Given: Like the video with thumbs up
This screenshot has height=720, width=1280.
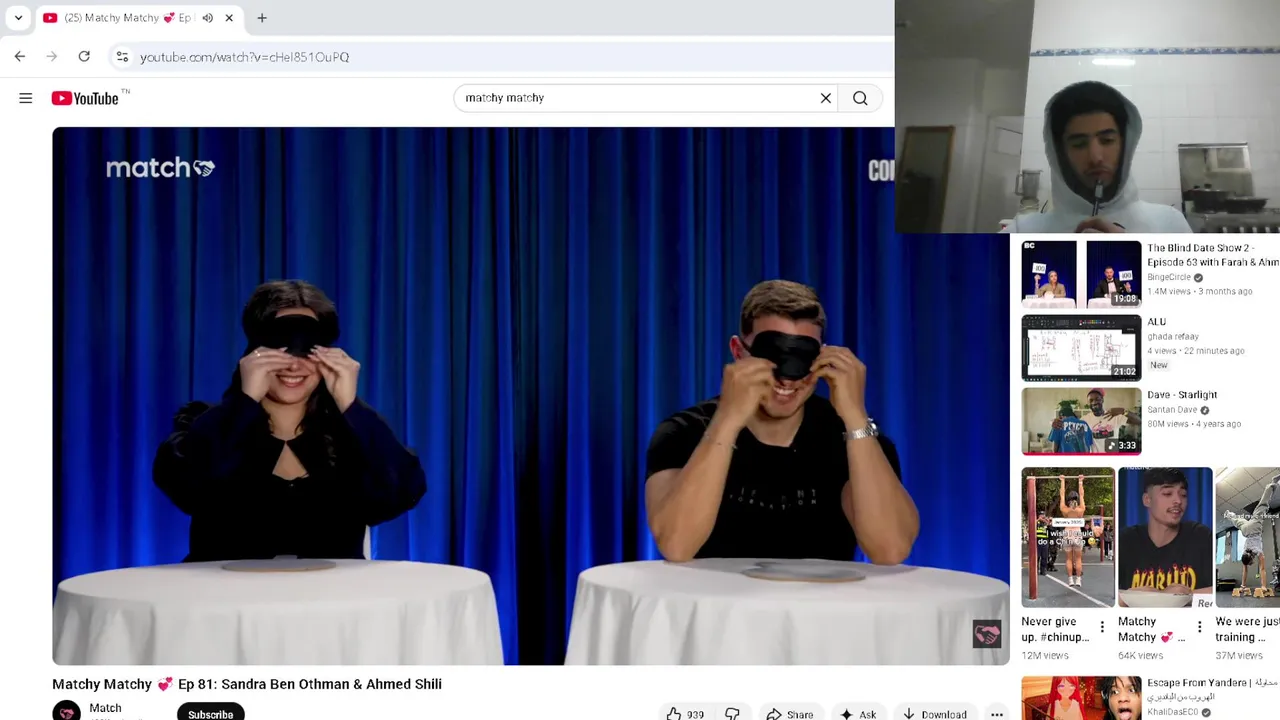Looking at the screenshot, I should (685, 714).
